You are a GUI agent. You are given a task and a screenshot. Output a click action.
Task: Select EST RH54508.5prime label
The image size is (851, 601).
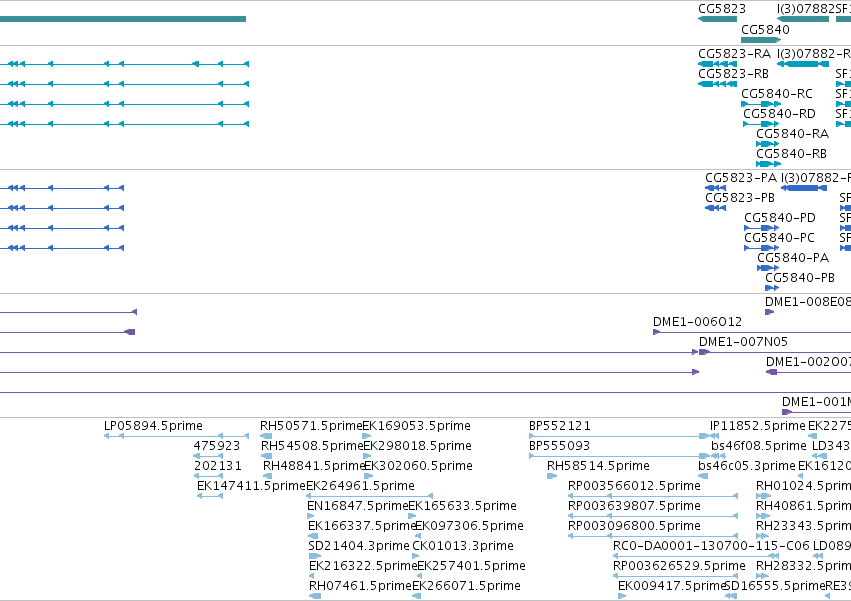312,446
